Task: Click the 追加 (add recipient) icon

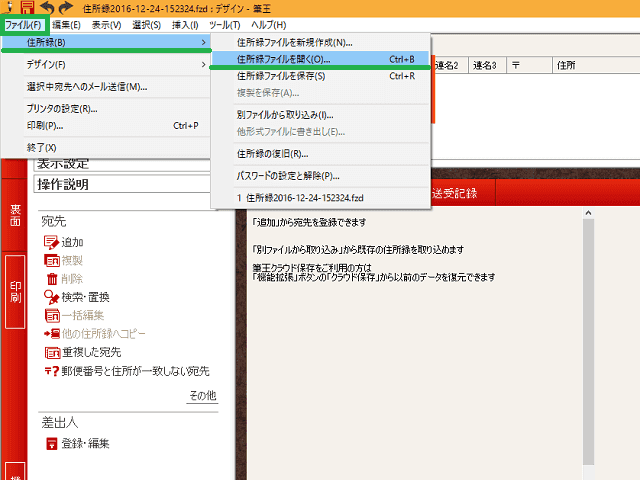Action: pos(52,242)
